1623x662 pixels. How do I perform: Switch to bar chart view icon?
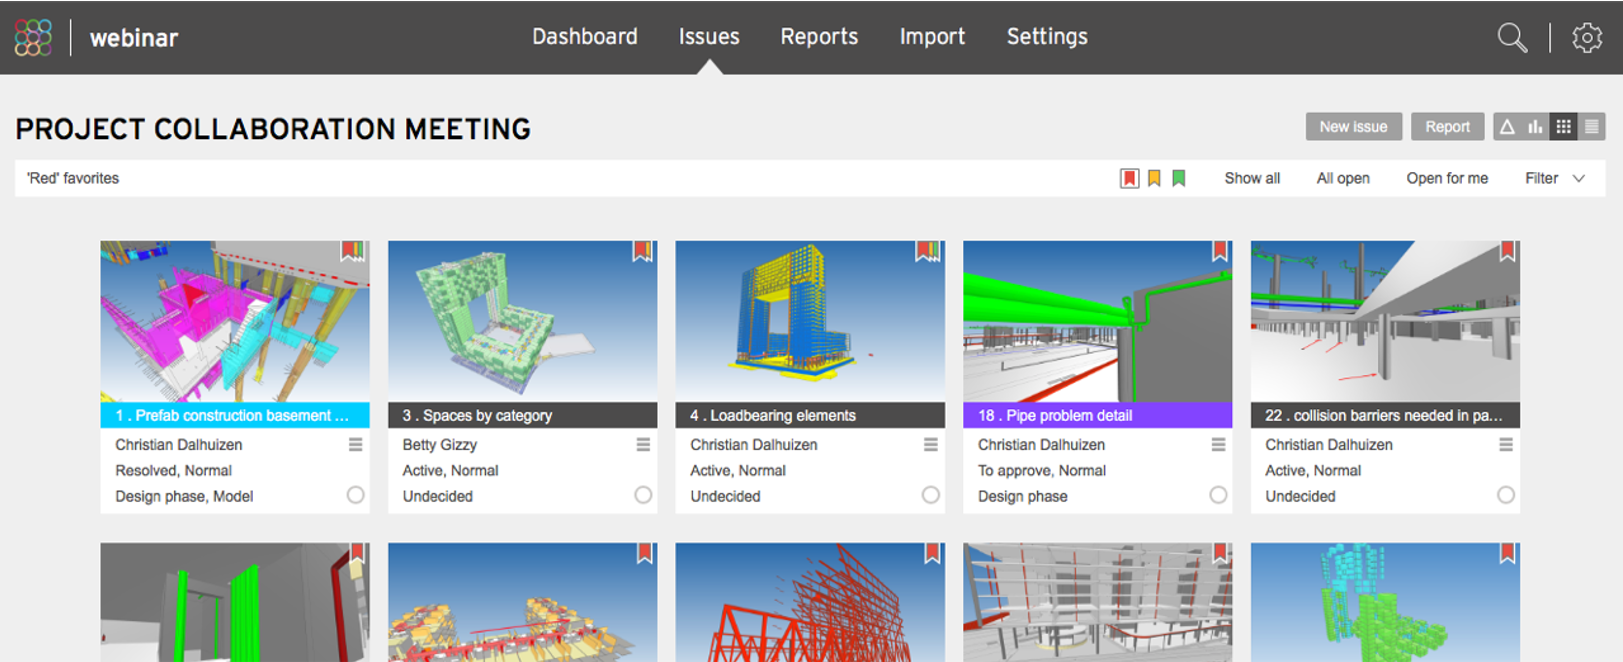[x=1535, y=127]
